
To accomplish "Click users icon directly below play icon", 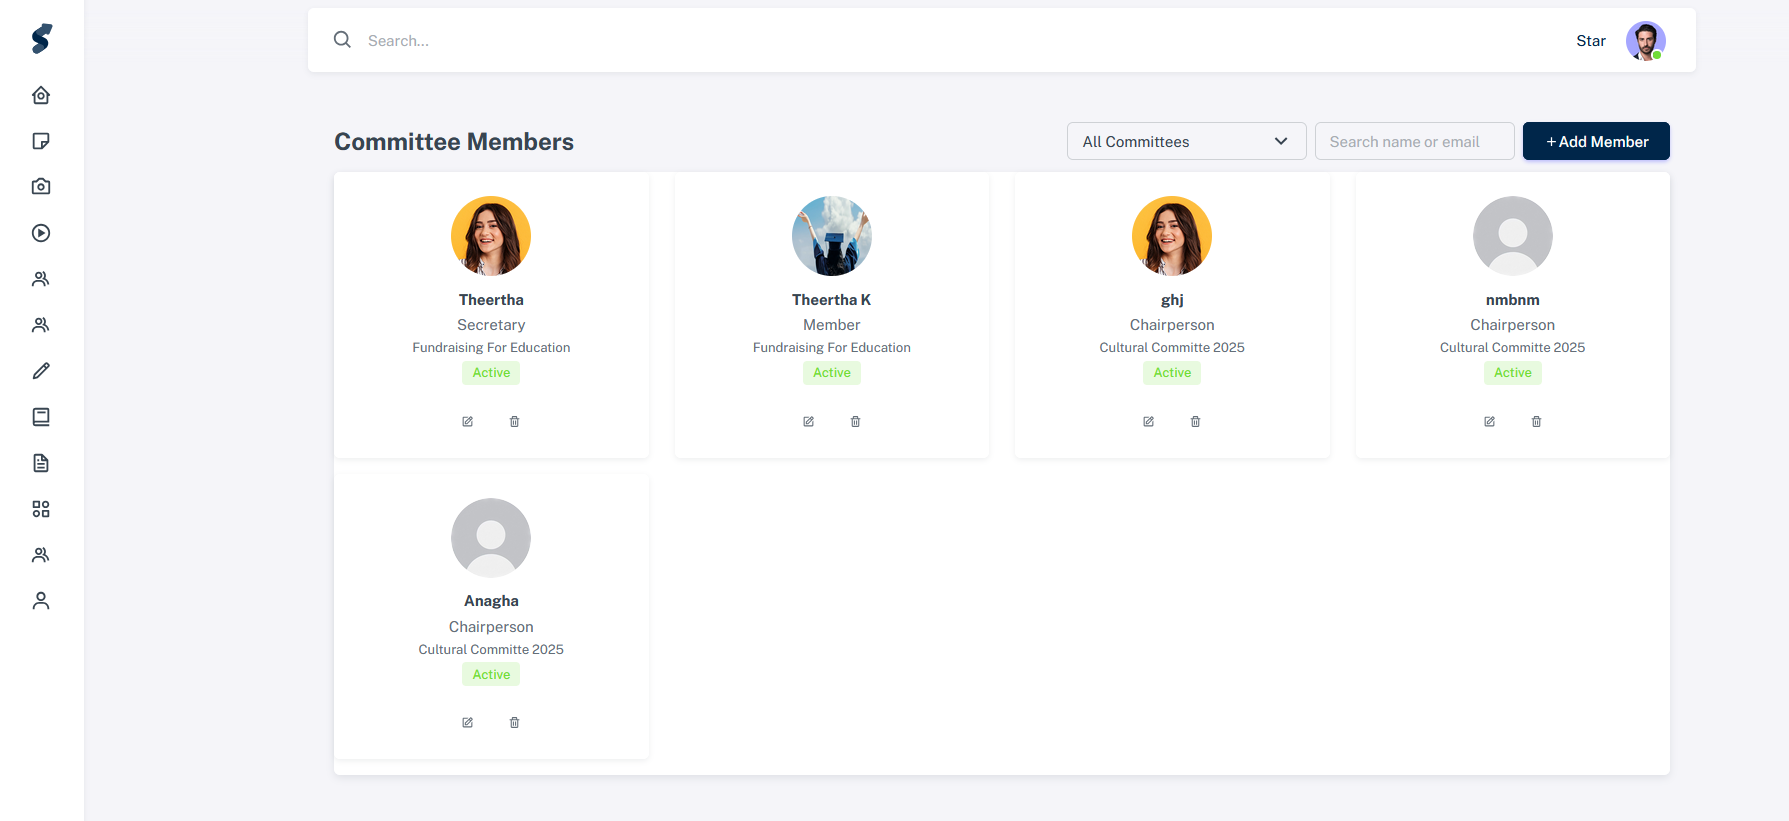I will point(41,279).
